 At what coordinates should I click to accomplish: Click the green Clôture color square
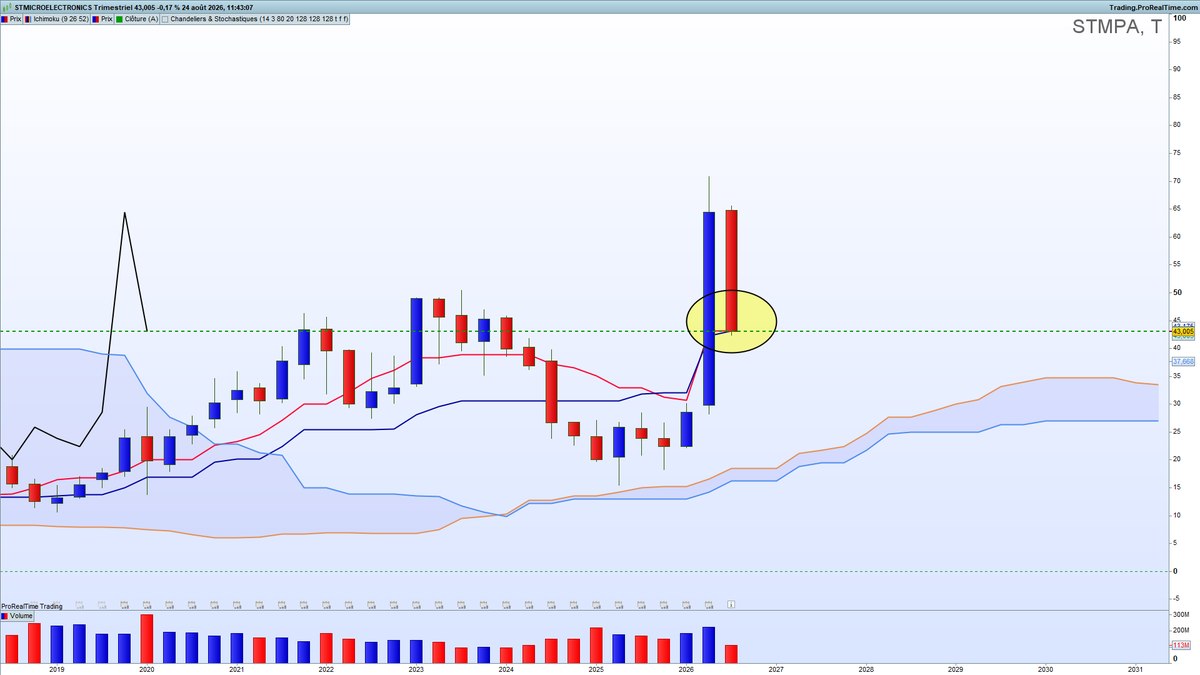point(119,19)
